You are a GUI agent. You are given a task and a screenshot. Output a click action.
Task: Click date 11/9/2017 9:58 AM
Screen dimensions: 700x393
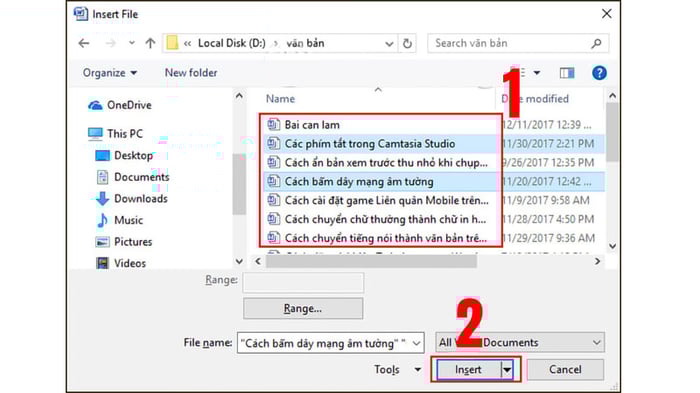[546, 201]
